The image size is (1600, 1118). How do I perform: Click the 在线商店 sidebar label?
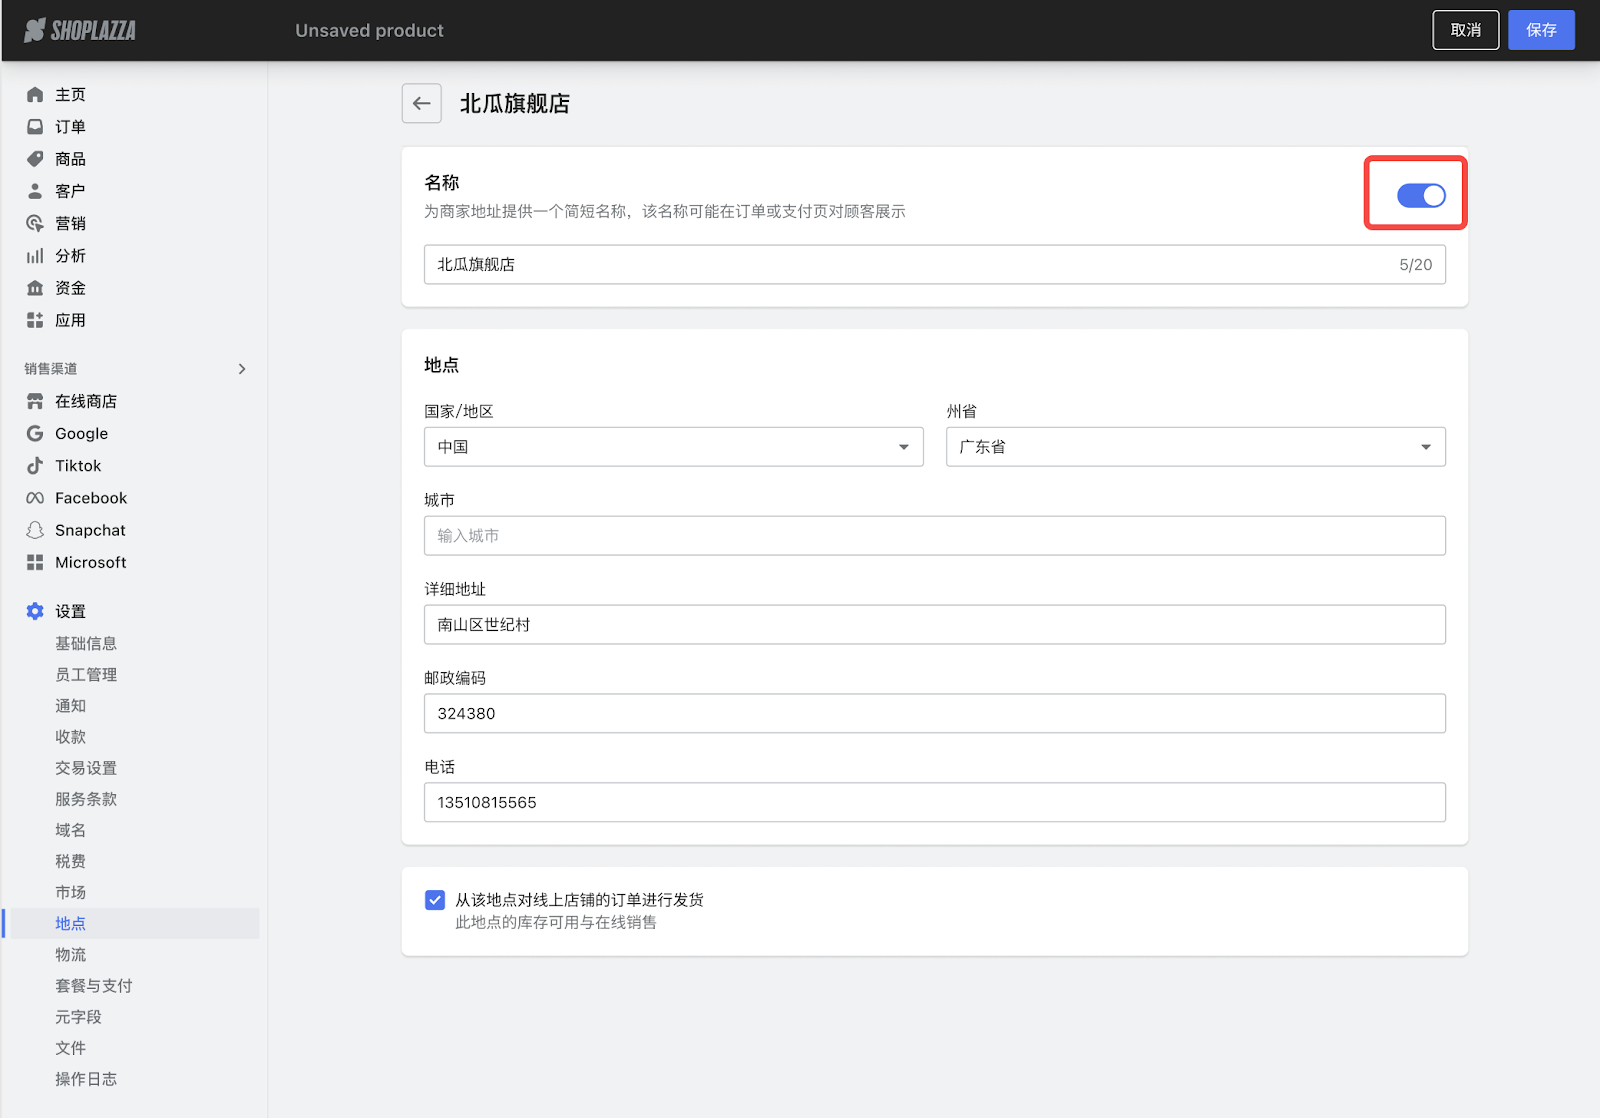[86, 401]
